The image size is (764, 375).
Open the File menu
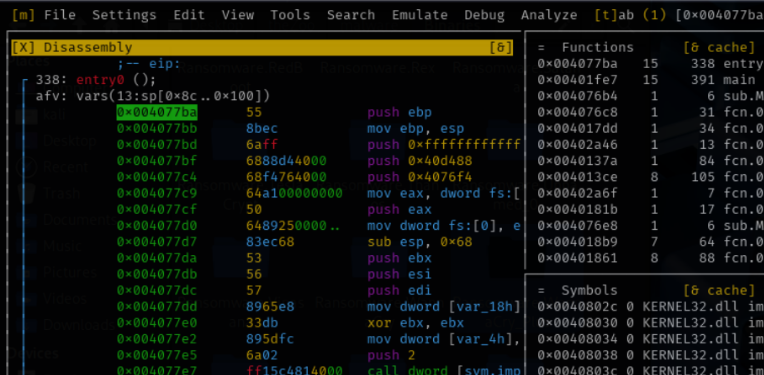(59, 15)
